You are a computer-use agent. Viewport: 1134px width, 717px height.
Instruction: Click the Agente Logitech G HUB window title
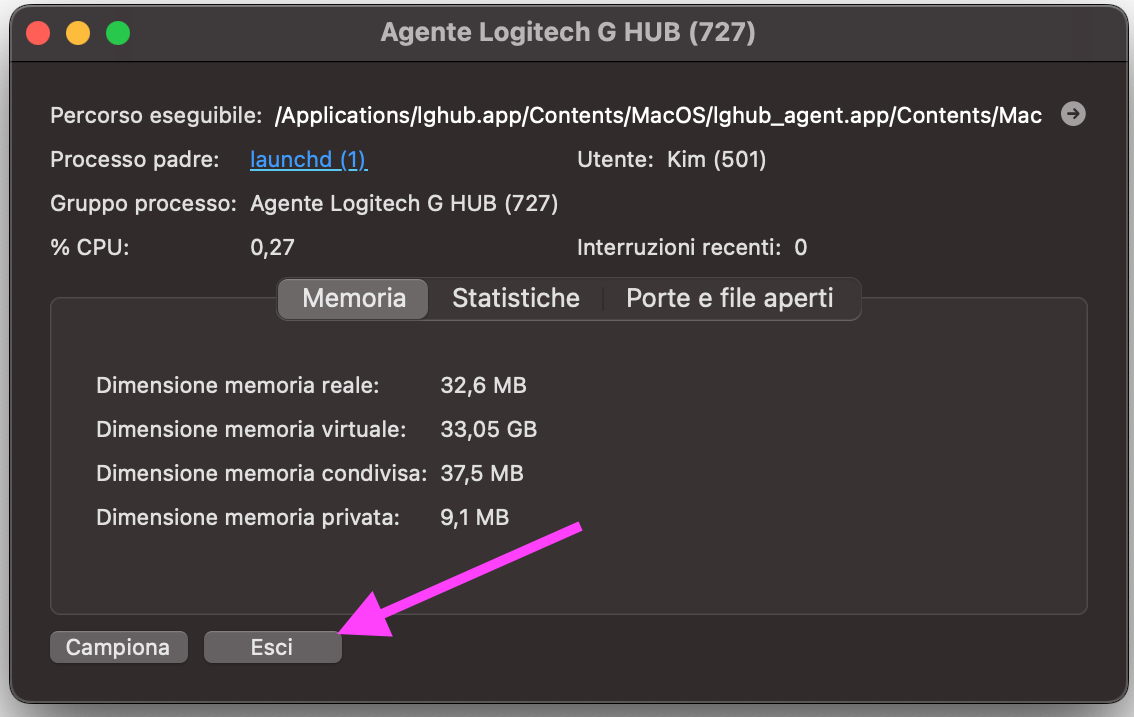click(x=568, y=33)
